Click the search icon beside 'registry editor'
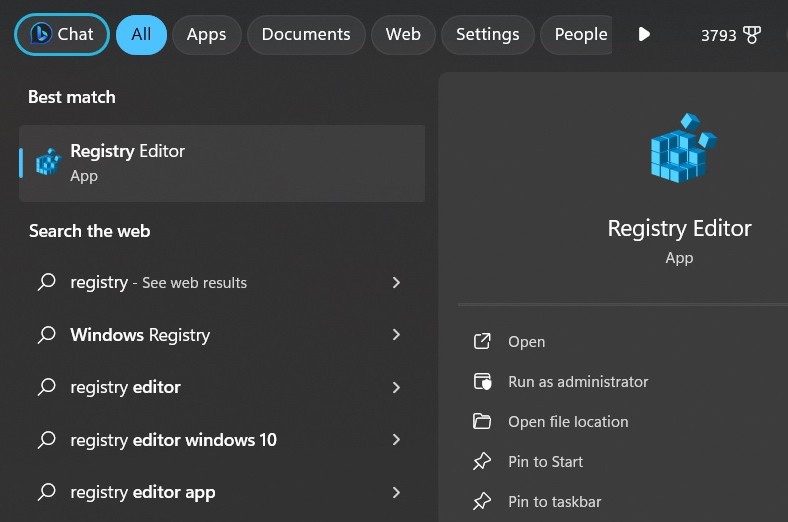The width and height of the screenshot is (788, 522). pyautogui.click(x=47, y=386)
